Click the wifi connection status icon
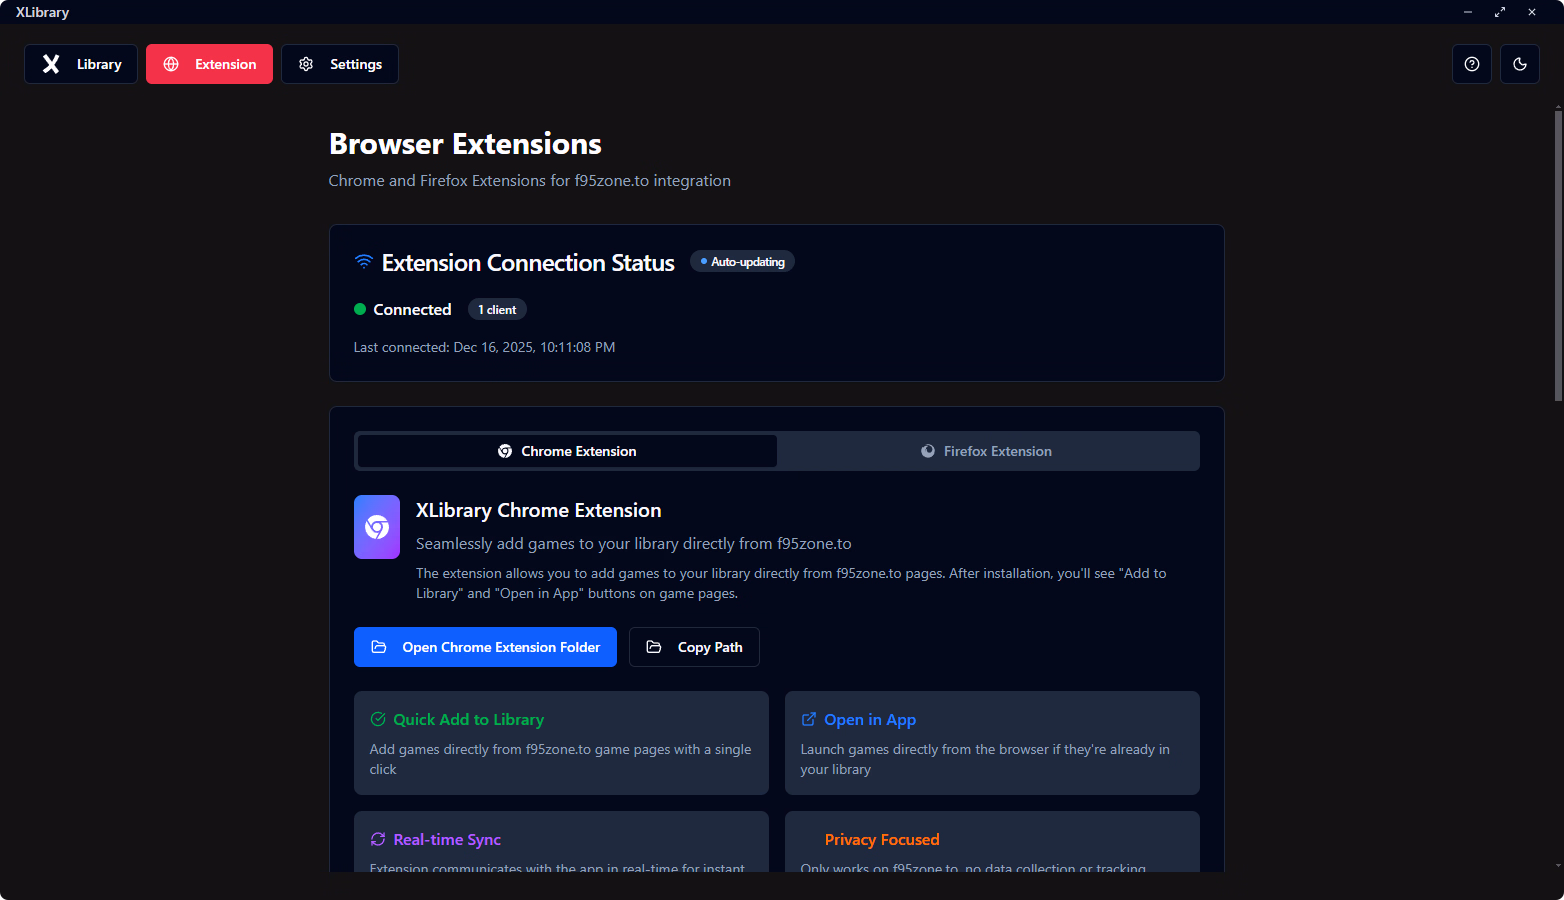Screen dimensions: 1564x900 (364, 262)
